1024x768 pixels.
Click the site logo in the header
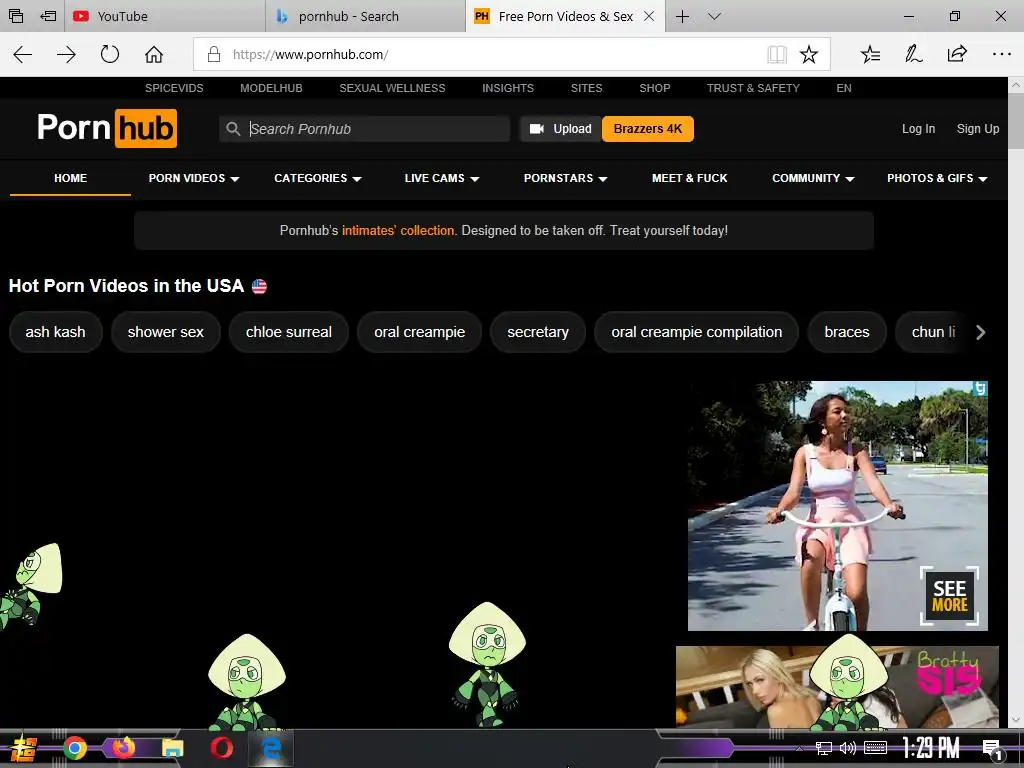107,128
